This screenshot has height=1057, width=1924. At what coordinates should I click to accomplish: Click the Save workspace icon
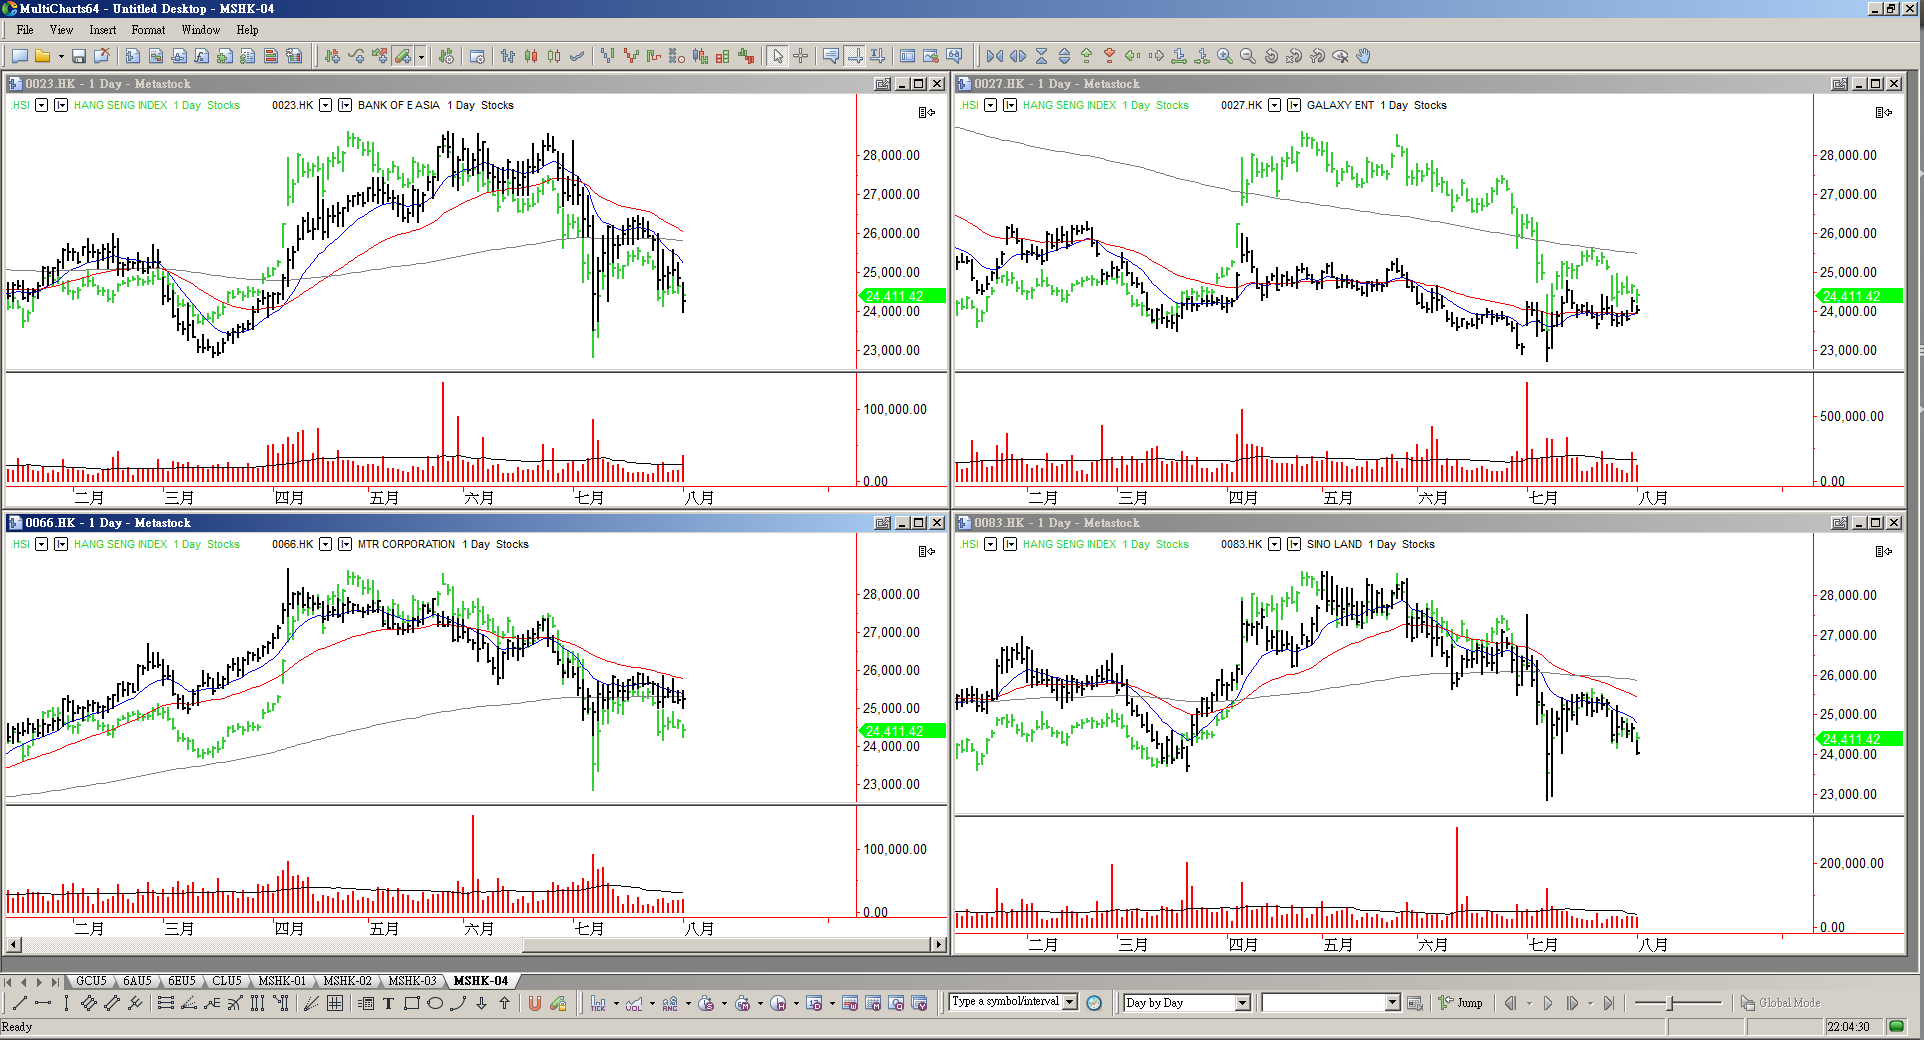(x=79, y=57)
